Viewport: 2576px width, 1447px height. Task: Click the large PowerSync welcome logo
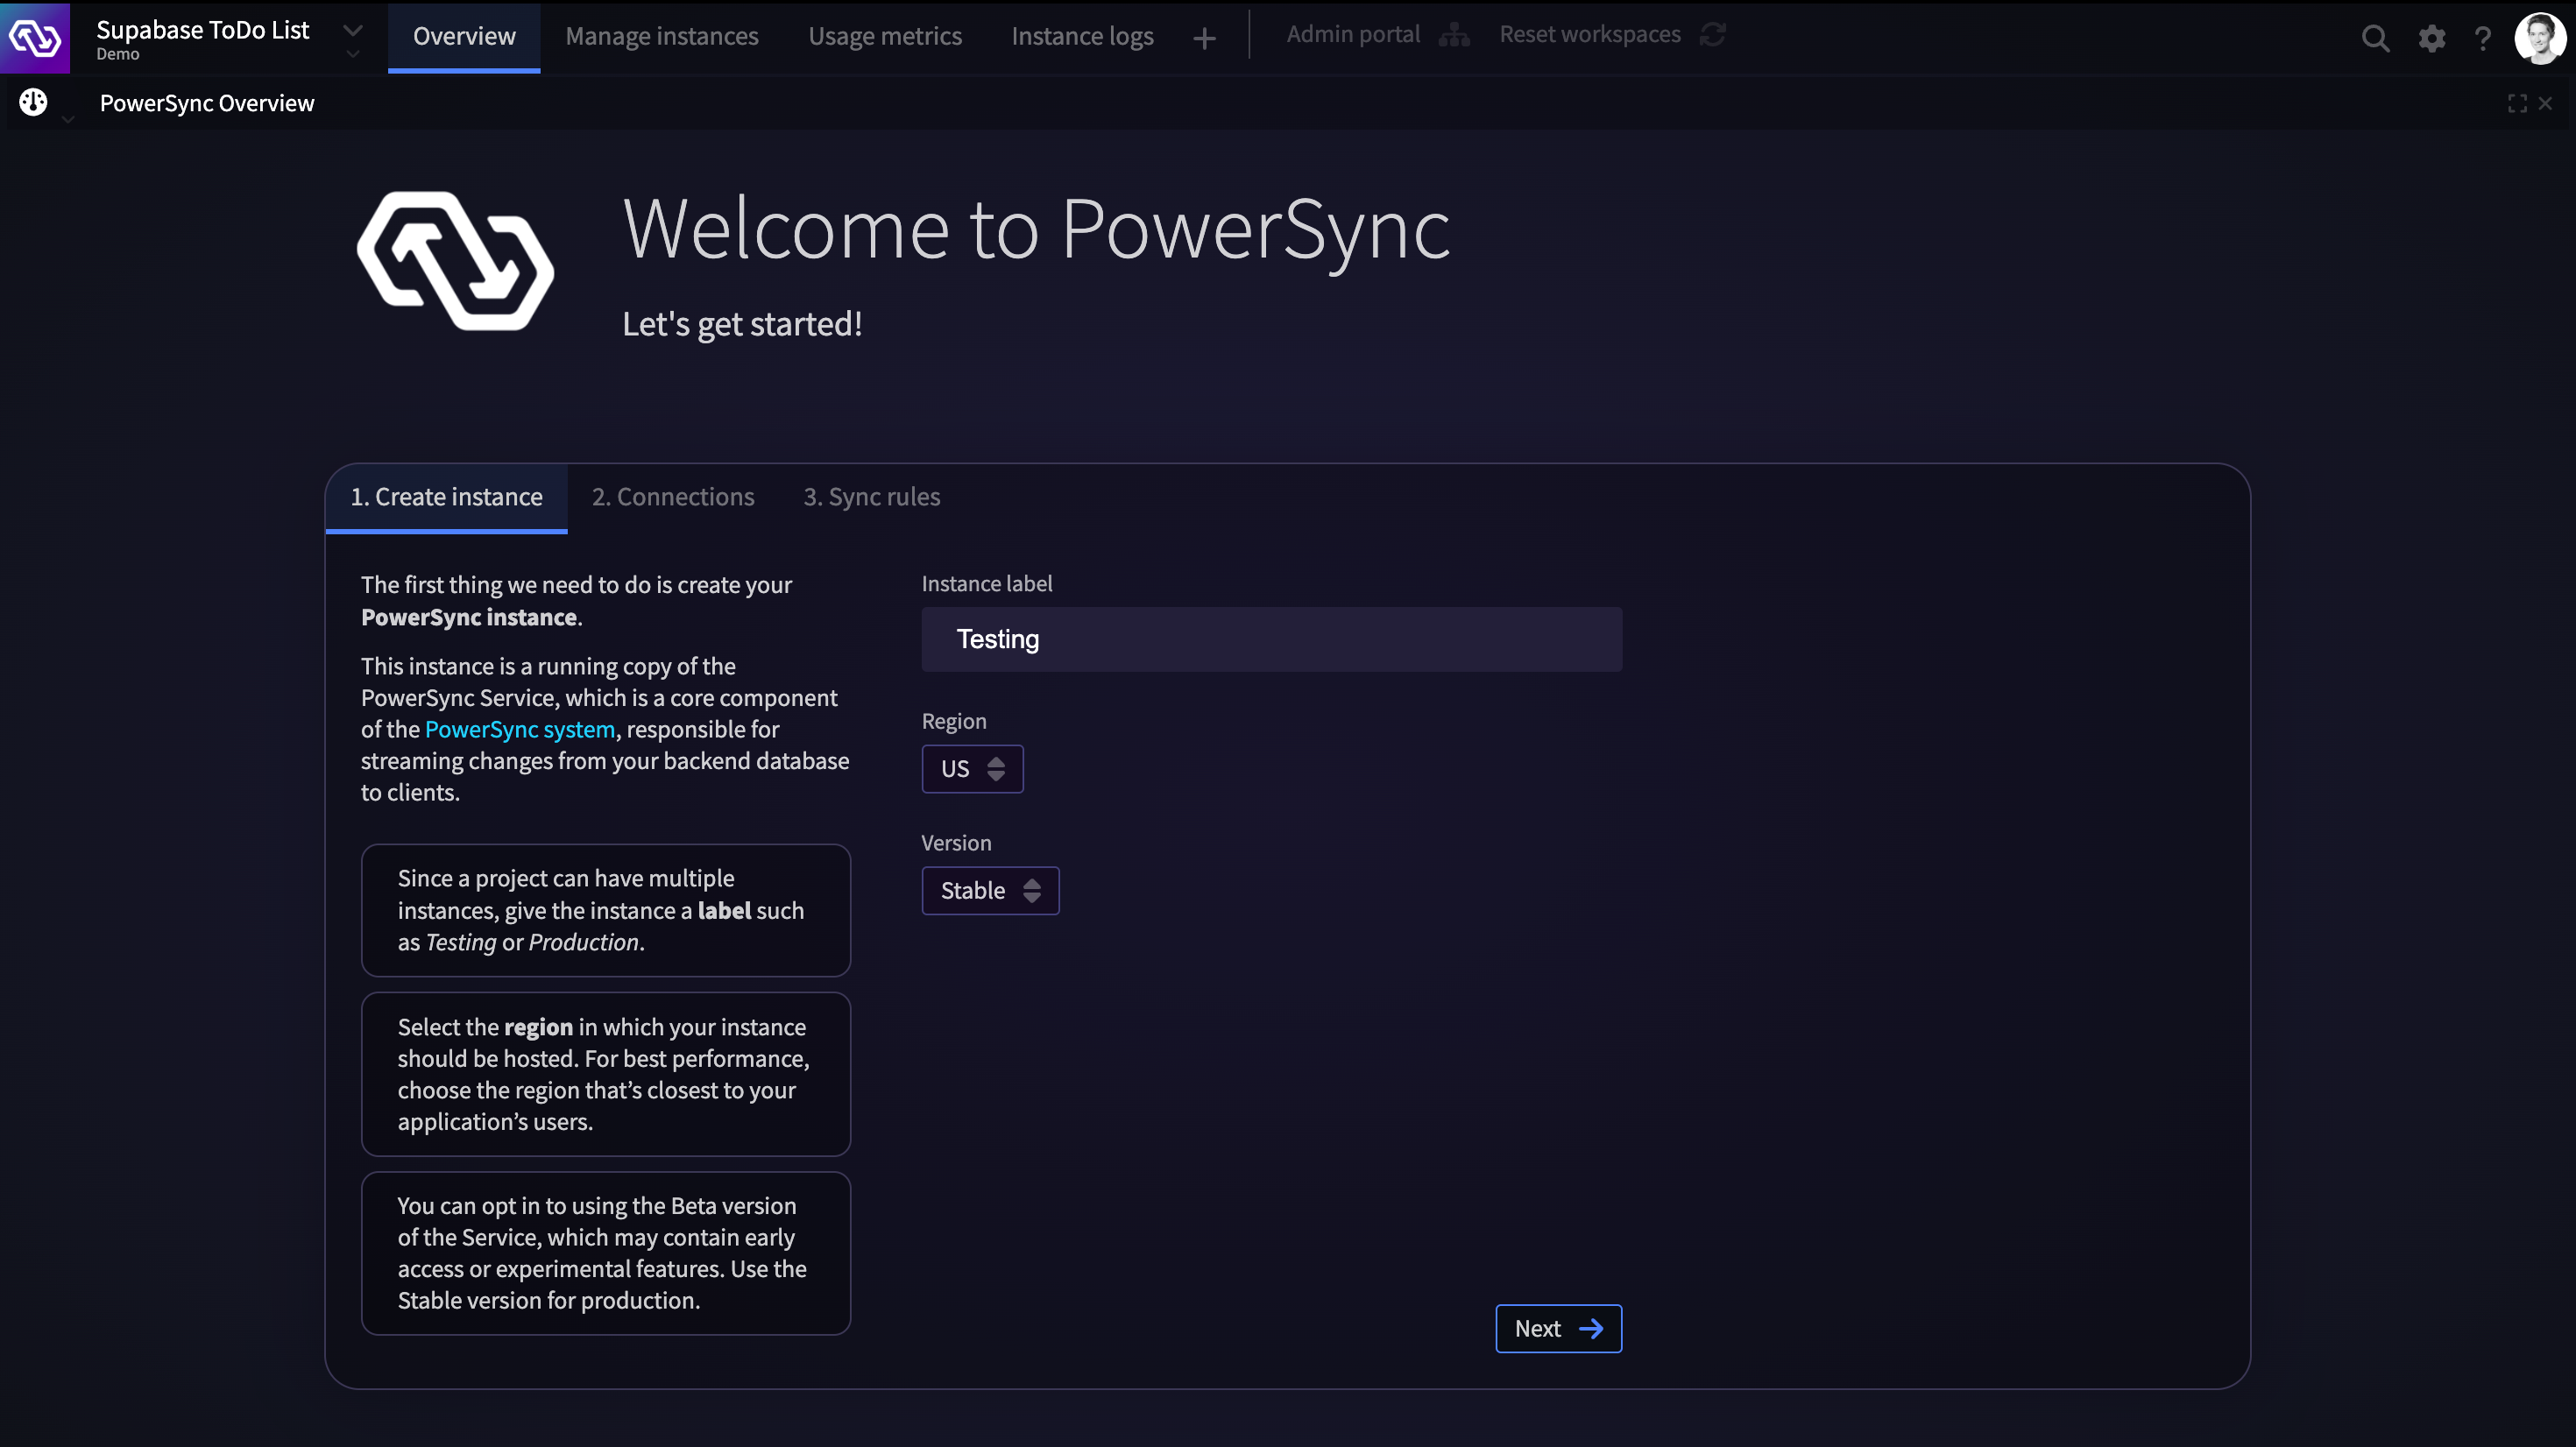455,261
